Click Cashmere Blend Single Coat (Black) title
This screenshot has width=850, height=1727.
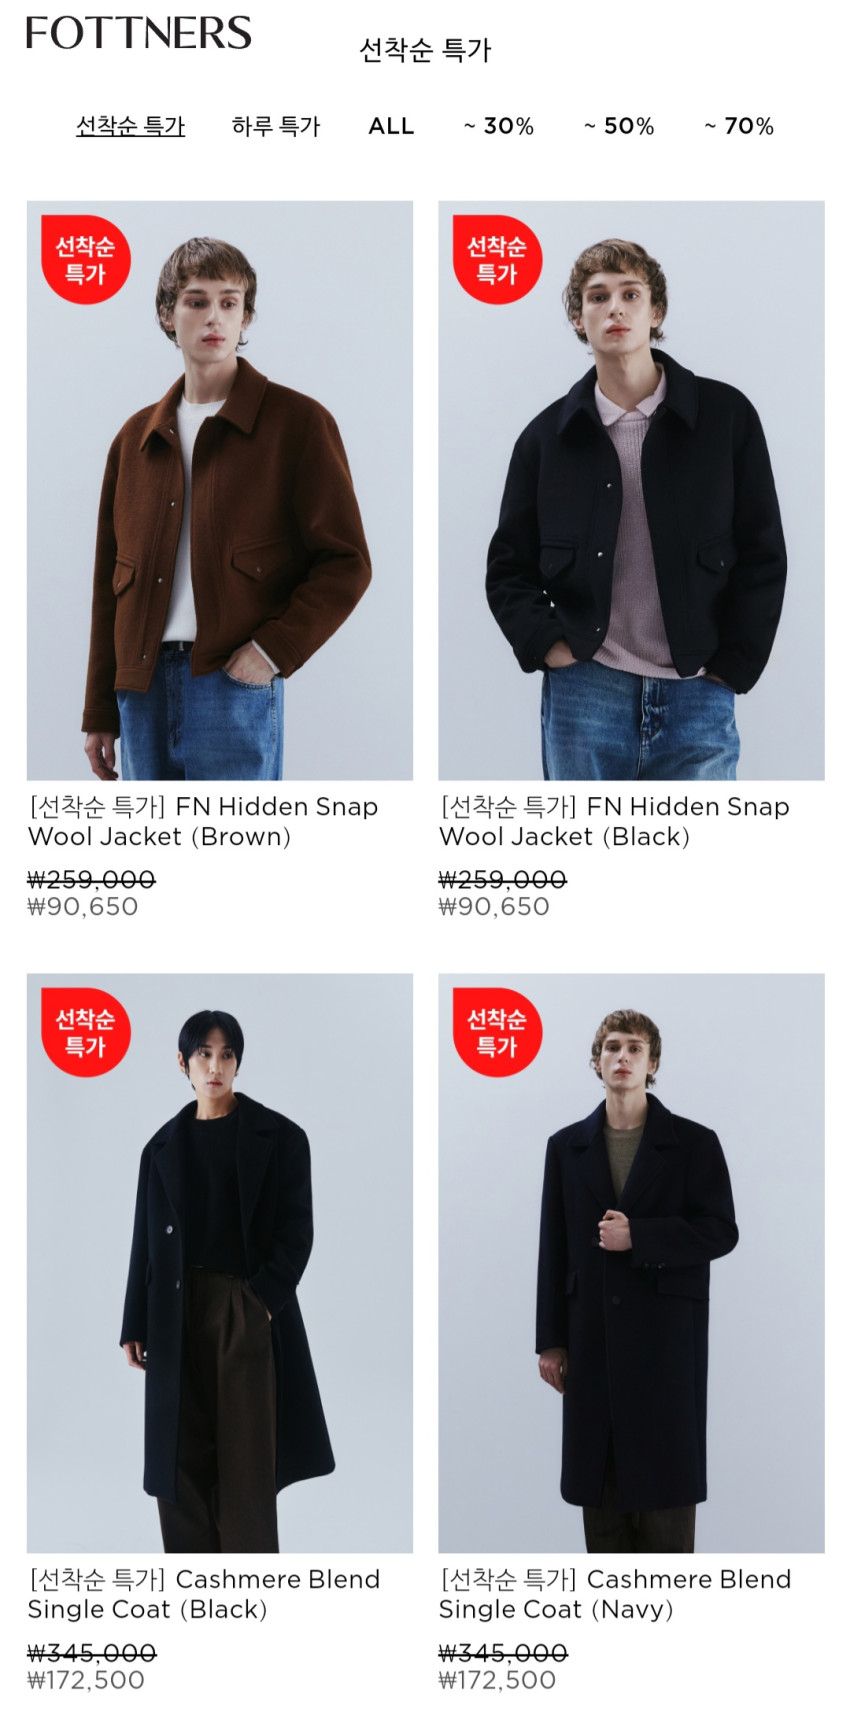pos(204,1594)
